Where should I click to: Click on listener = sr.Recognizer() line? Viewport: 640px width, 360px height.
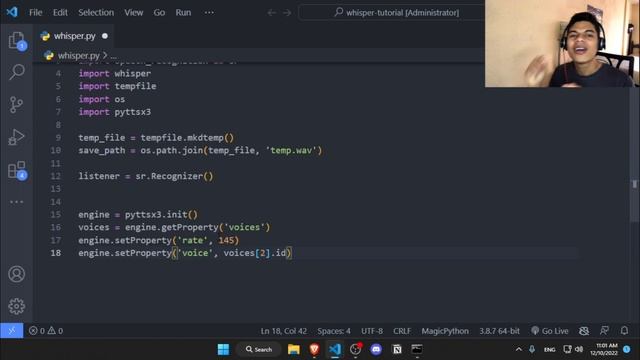click(146, 176)
